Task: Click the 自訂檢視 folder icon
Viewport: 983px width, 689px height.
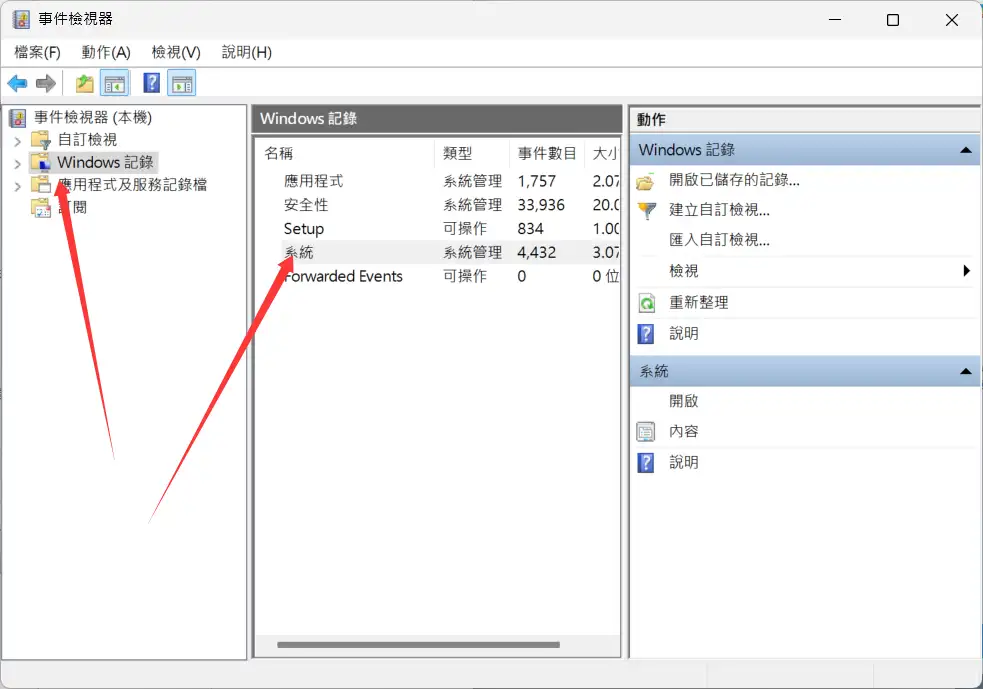Action: click(41, 140)
